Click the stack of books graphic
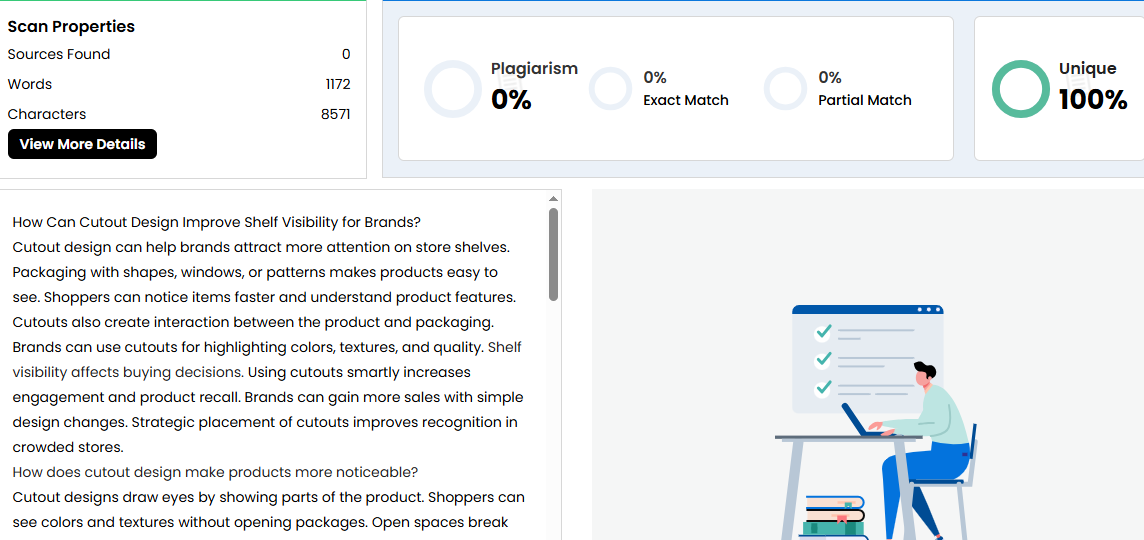The width and height of the screenshot is (1144, 540). pos(832,517)
